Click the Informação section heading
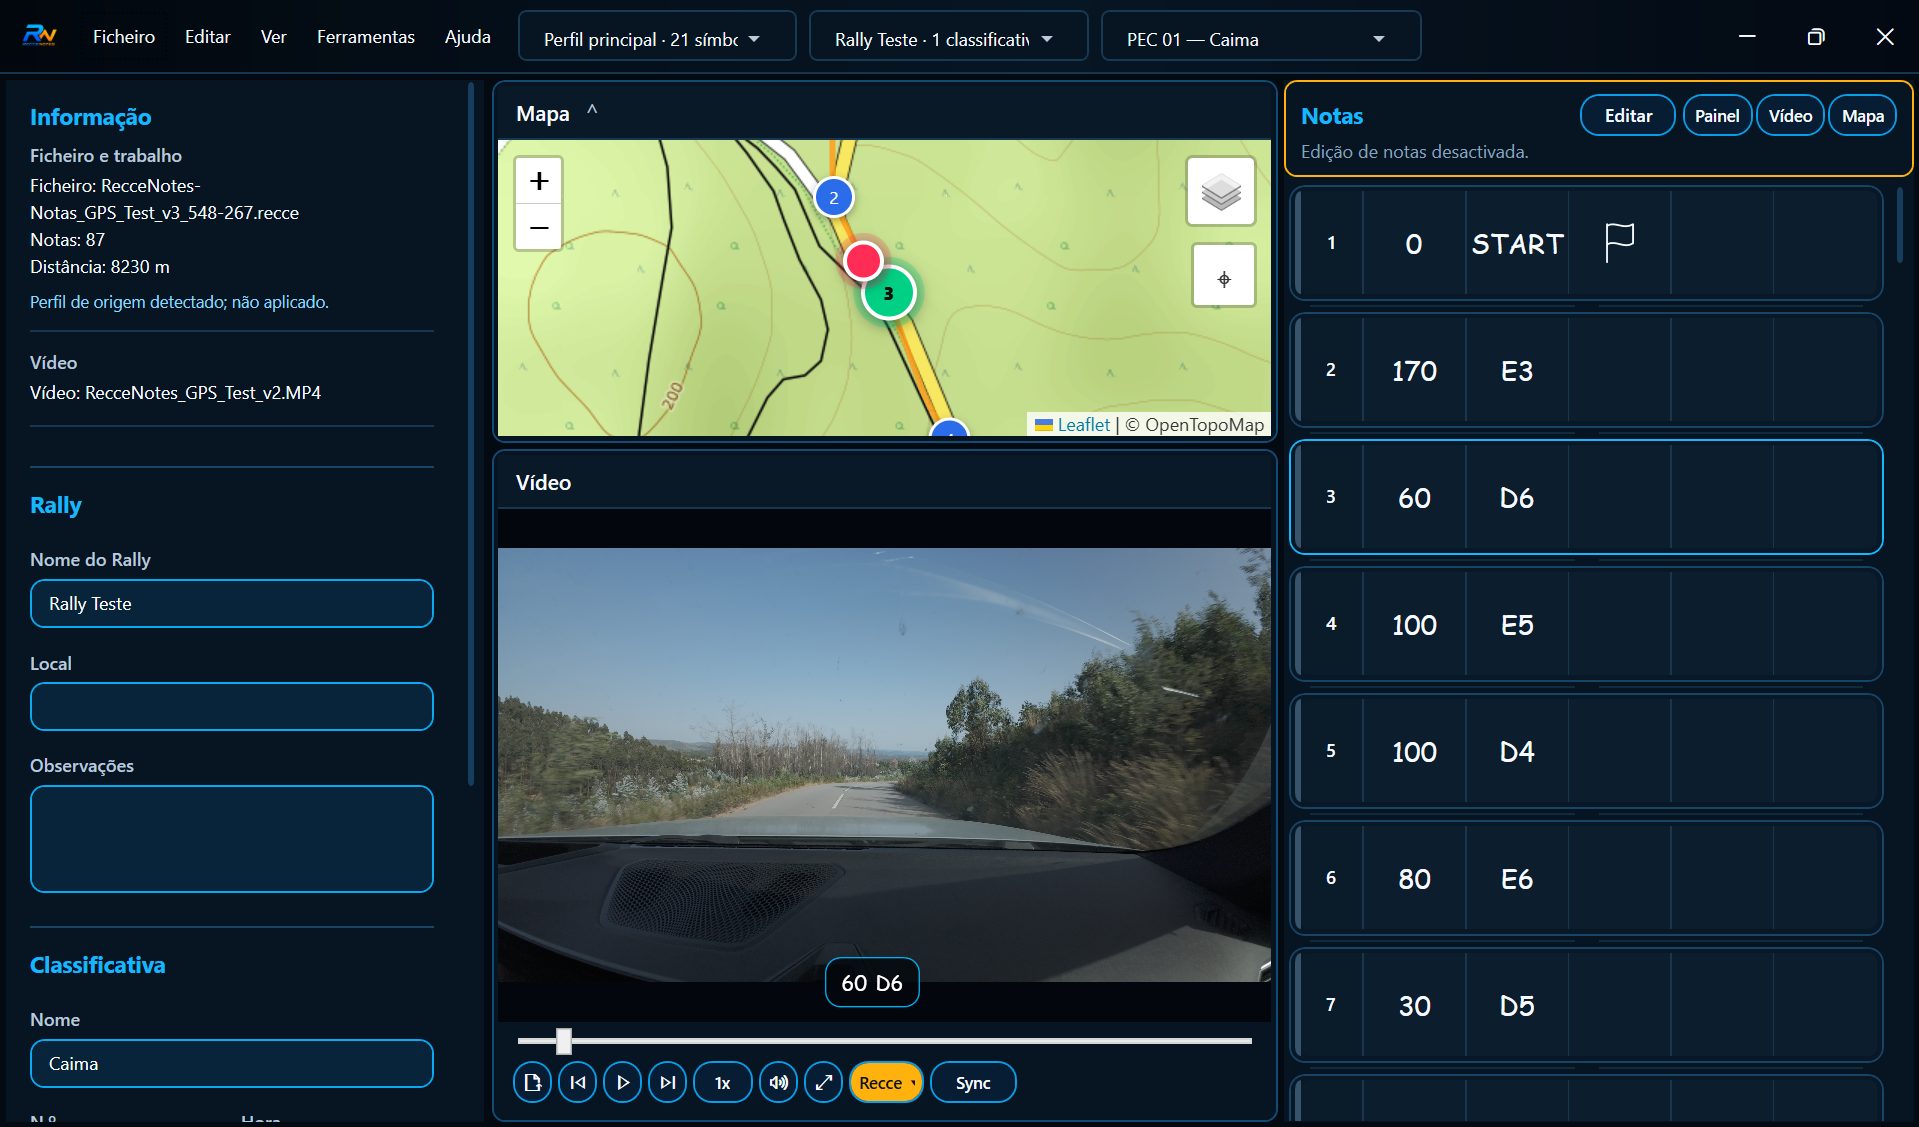The image size is (1919, 1127). [90, 117]
